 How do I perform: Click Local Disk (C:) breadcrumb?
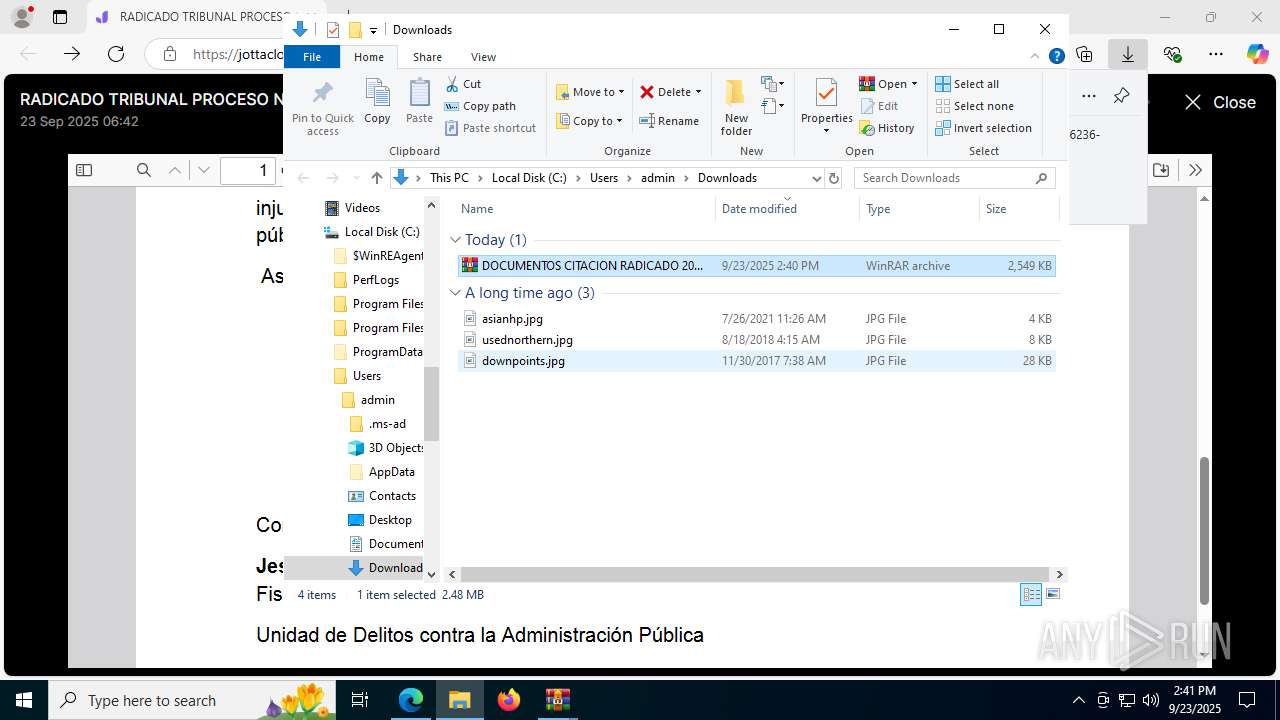[529, 178]
